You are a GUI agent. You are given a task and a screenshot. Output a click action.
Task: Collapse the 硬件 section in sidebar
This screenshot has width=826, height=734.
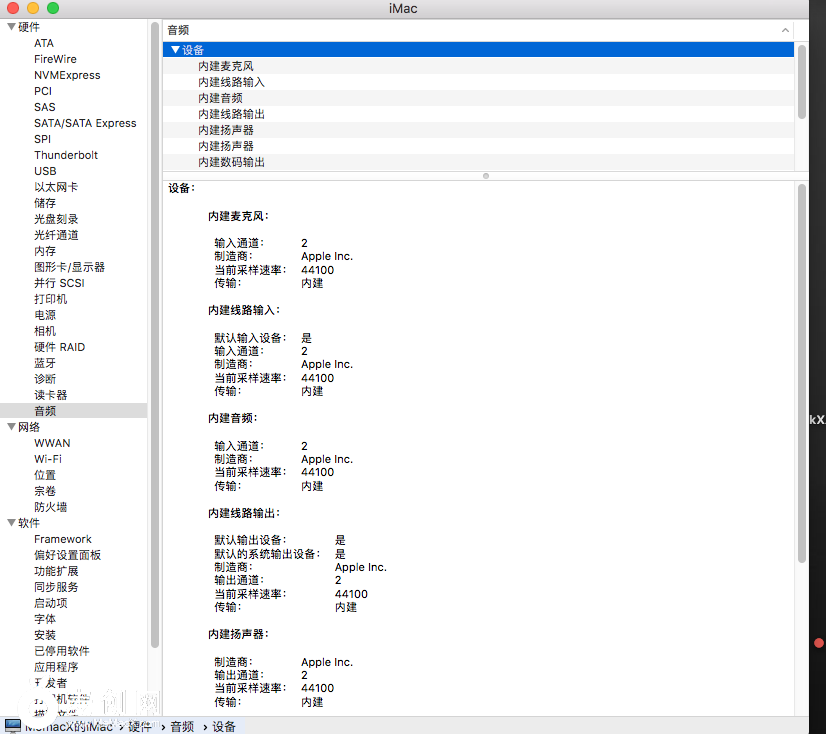tap(10, 27)
